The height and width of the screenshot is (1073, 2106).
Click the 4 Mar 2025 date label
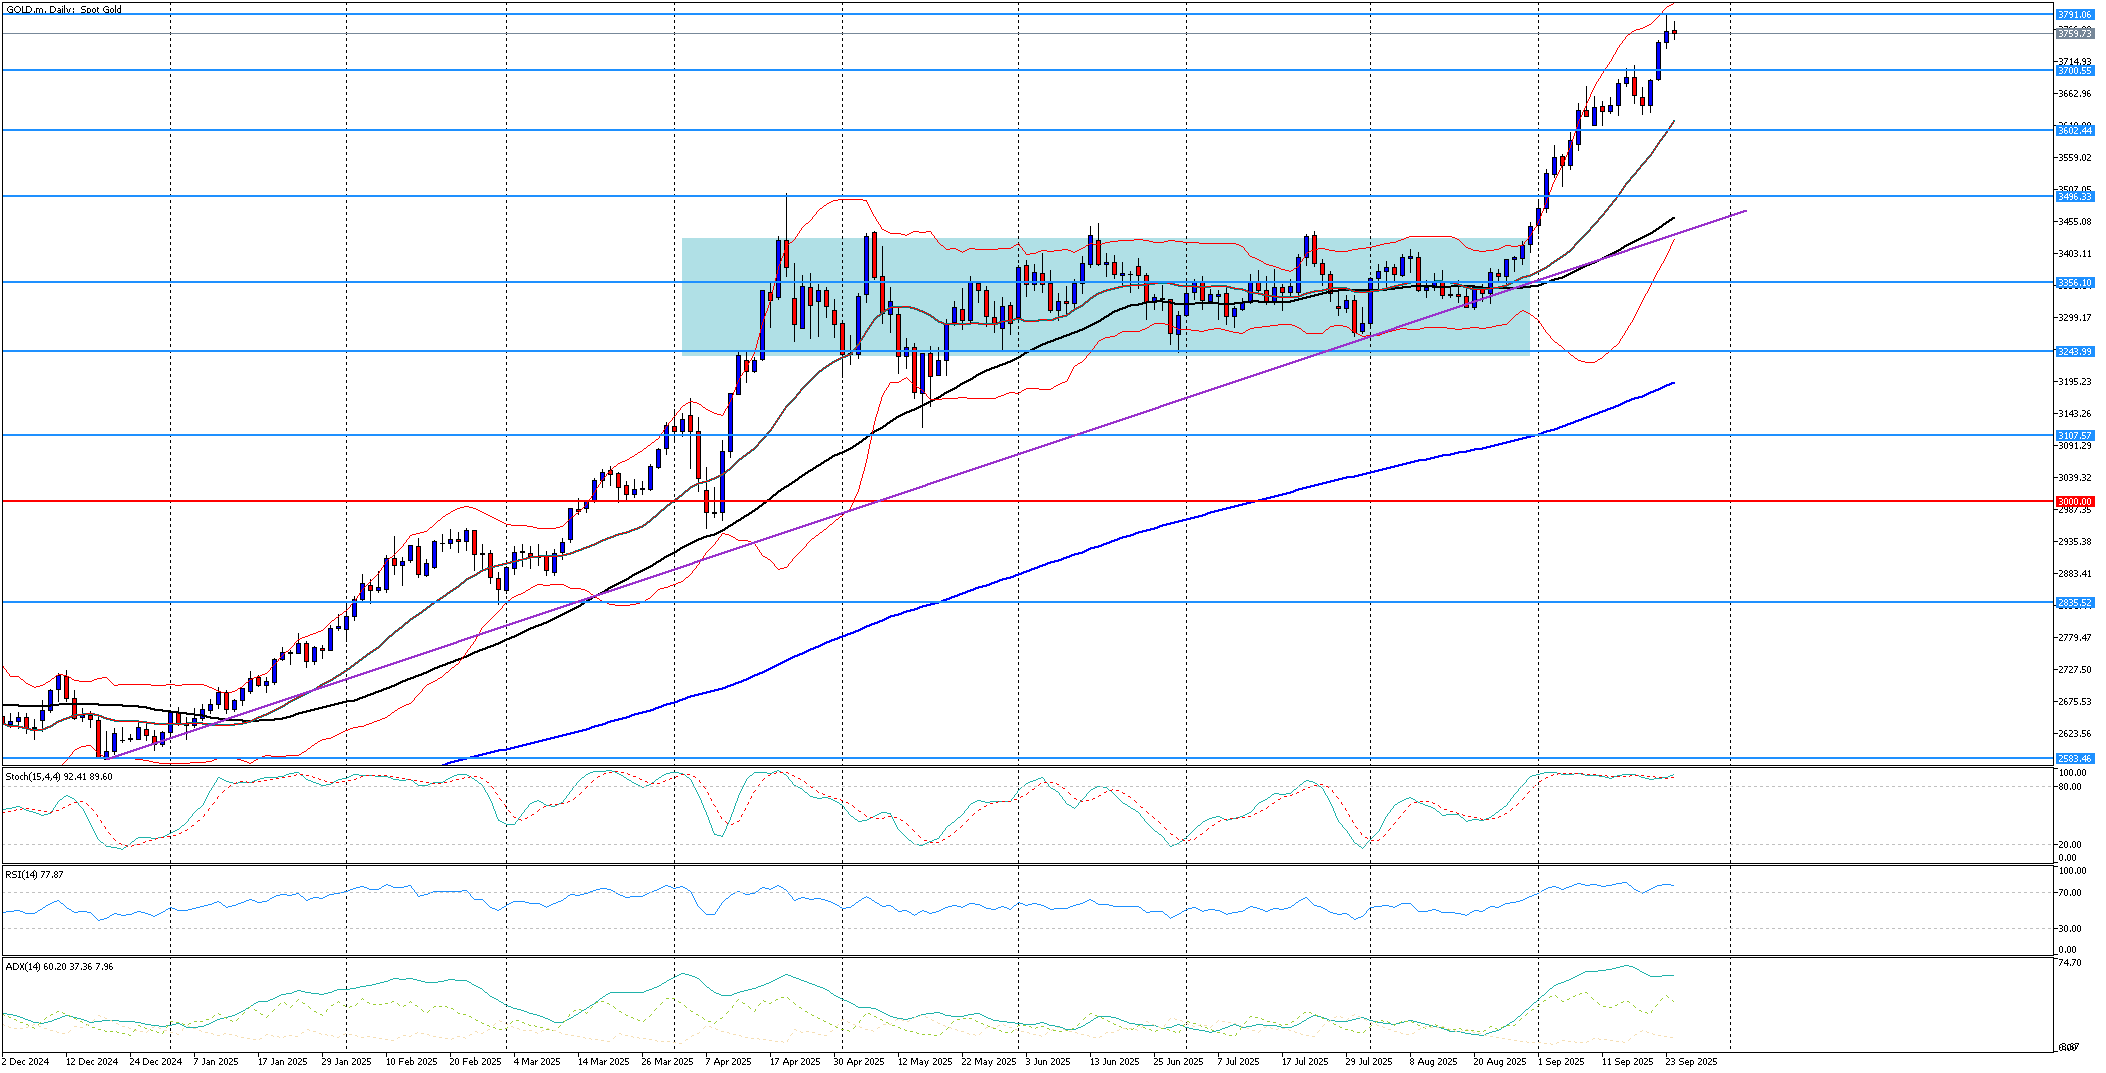537,1061
